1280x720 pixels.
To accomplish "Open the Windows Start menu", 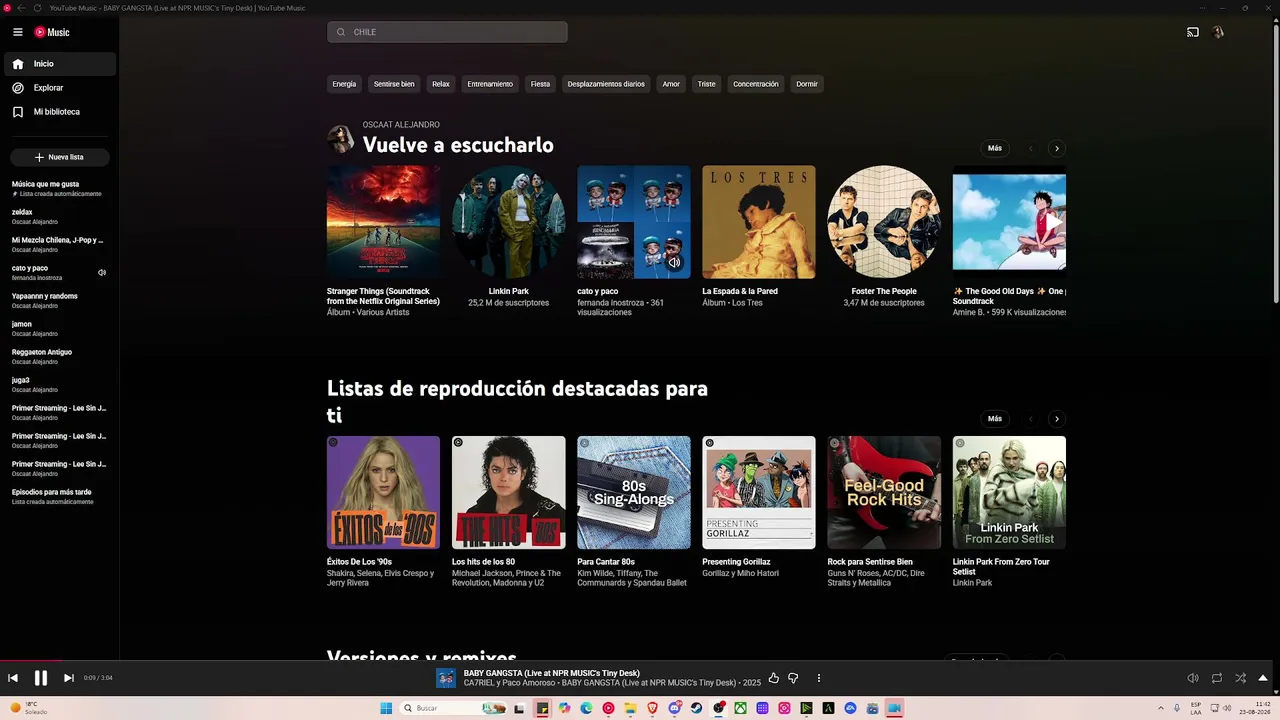I will pyautogui.click(x=386, y=708).
